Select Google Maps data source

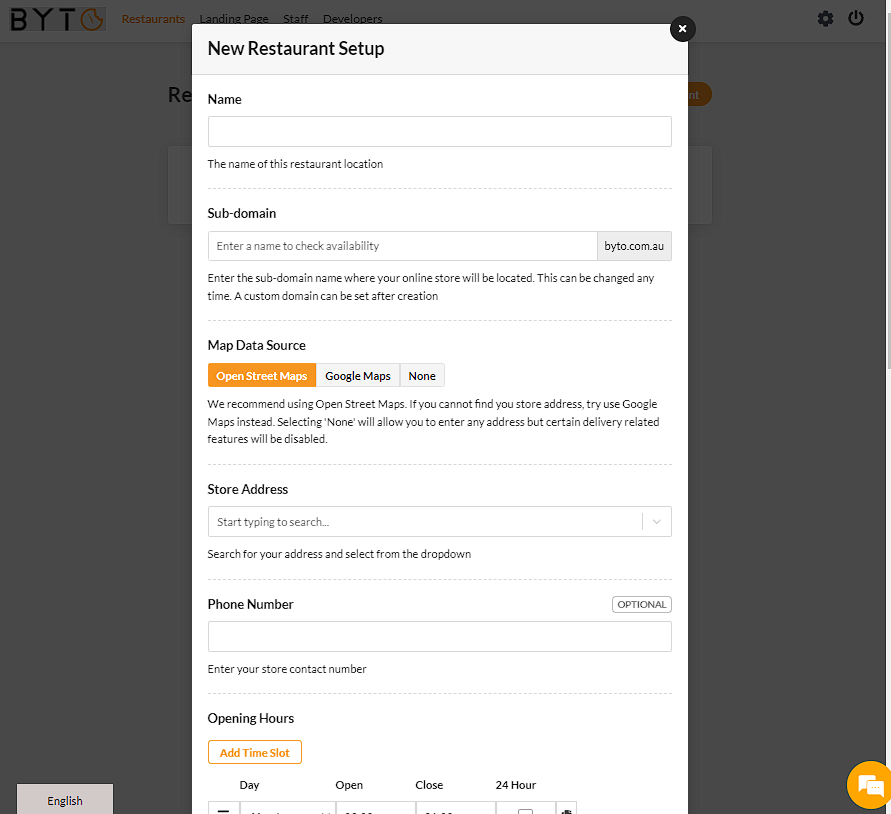(357, 376)
